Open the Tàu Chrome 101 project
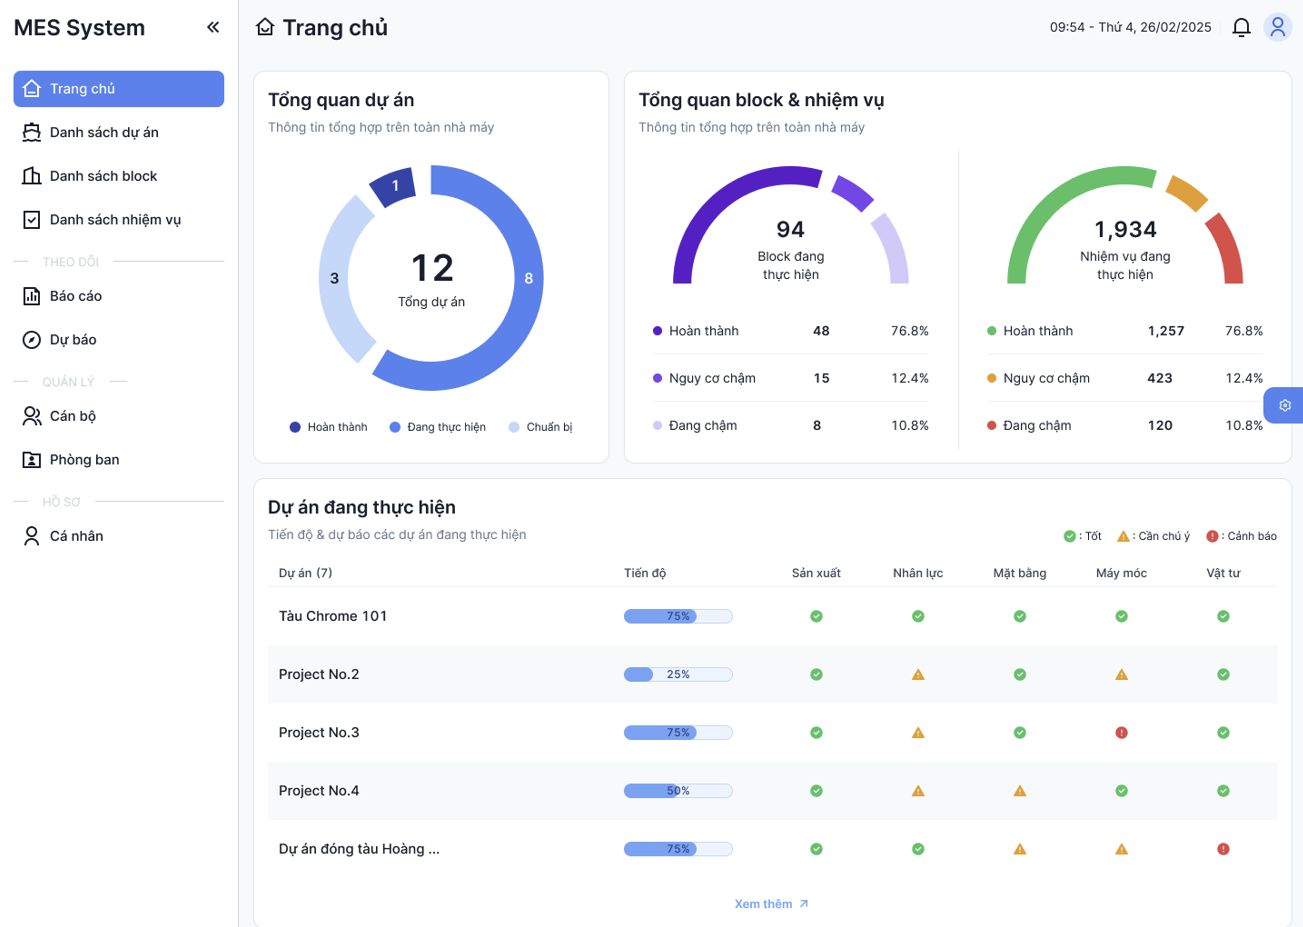 pos(333,616)
